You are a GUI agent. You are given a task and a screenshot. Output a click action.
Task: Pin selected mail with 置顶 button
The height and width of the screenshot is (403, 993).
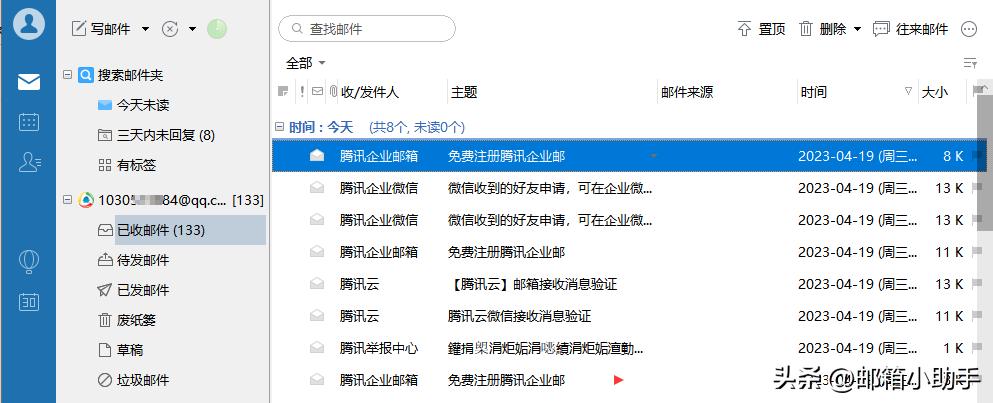coord(762,29)
